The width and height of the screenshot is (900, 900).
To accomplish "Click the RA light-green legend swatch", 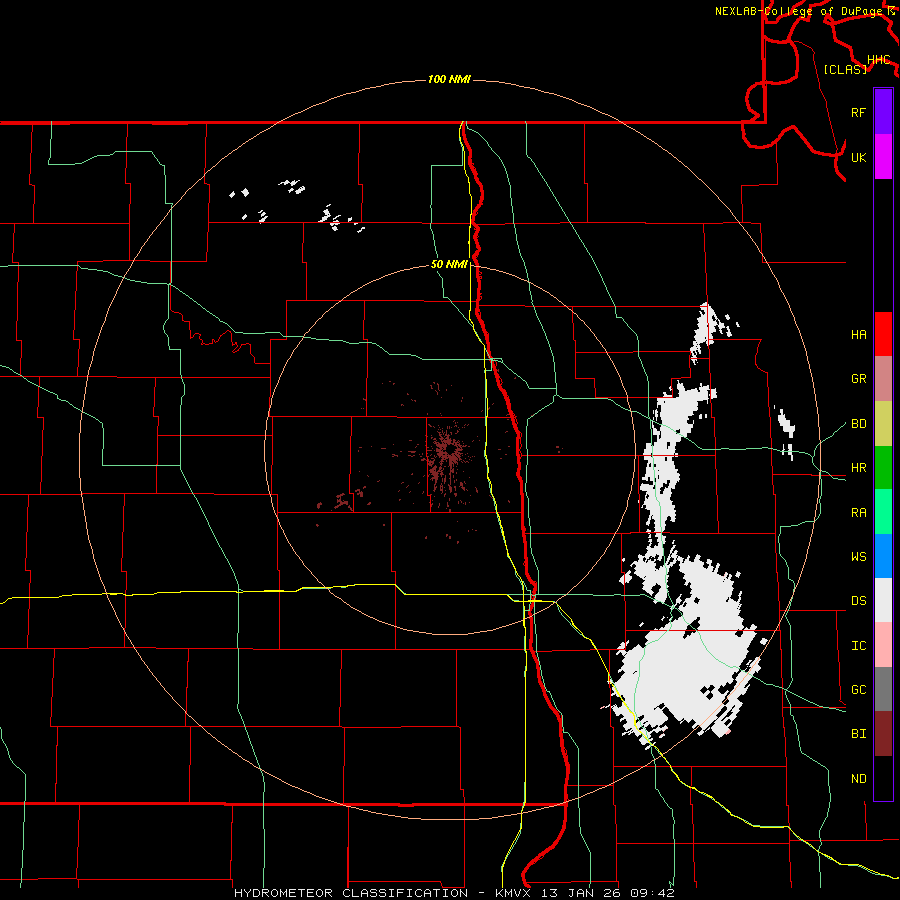I will point(883,512).
